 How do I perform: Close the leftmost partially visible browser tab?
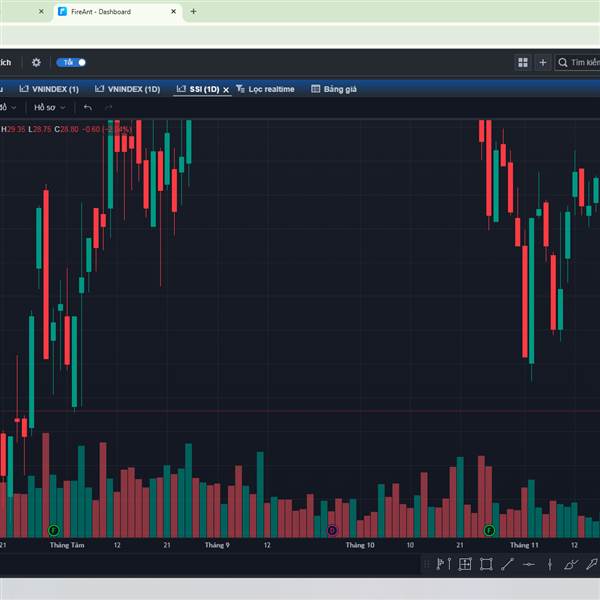click(x=41, y=11)
